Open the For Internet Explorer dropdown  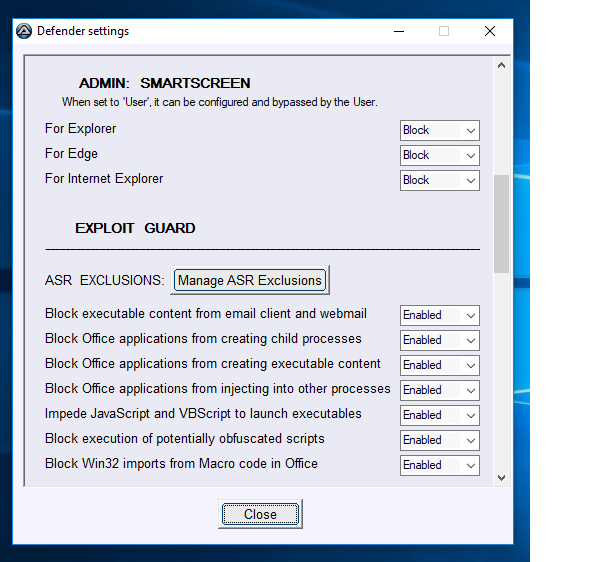tap(440, 181)
